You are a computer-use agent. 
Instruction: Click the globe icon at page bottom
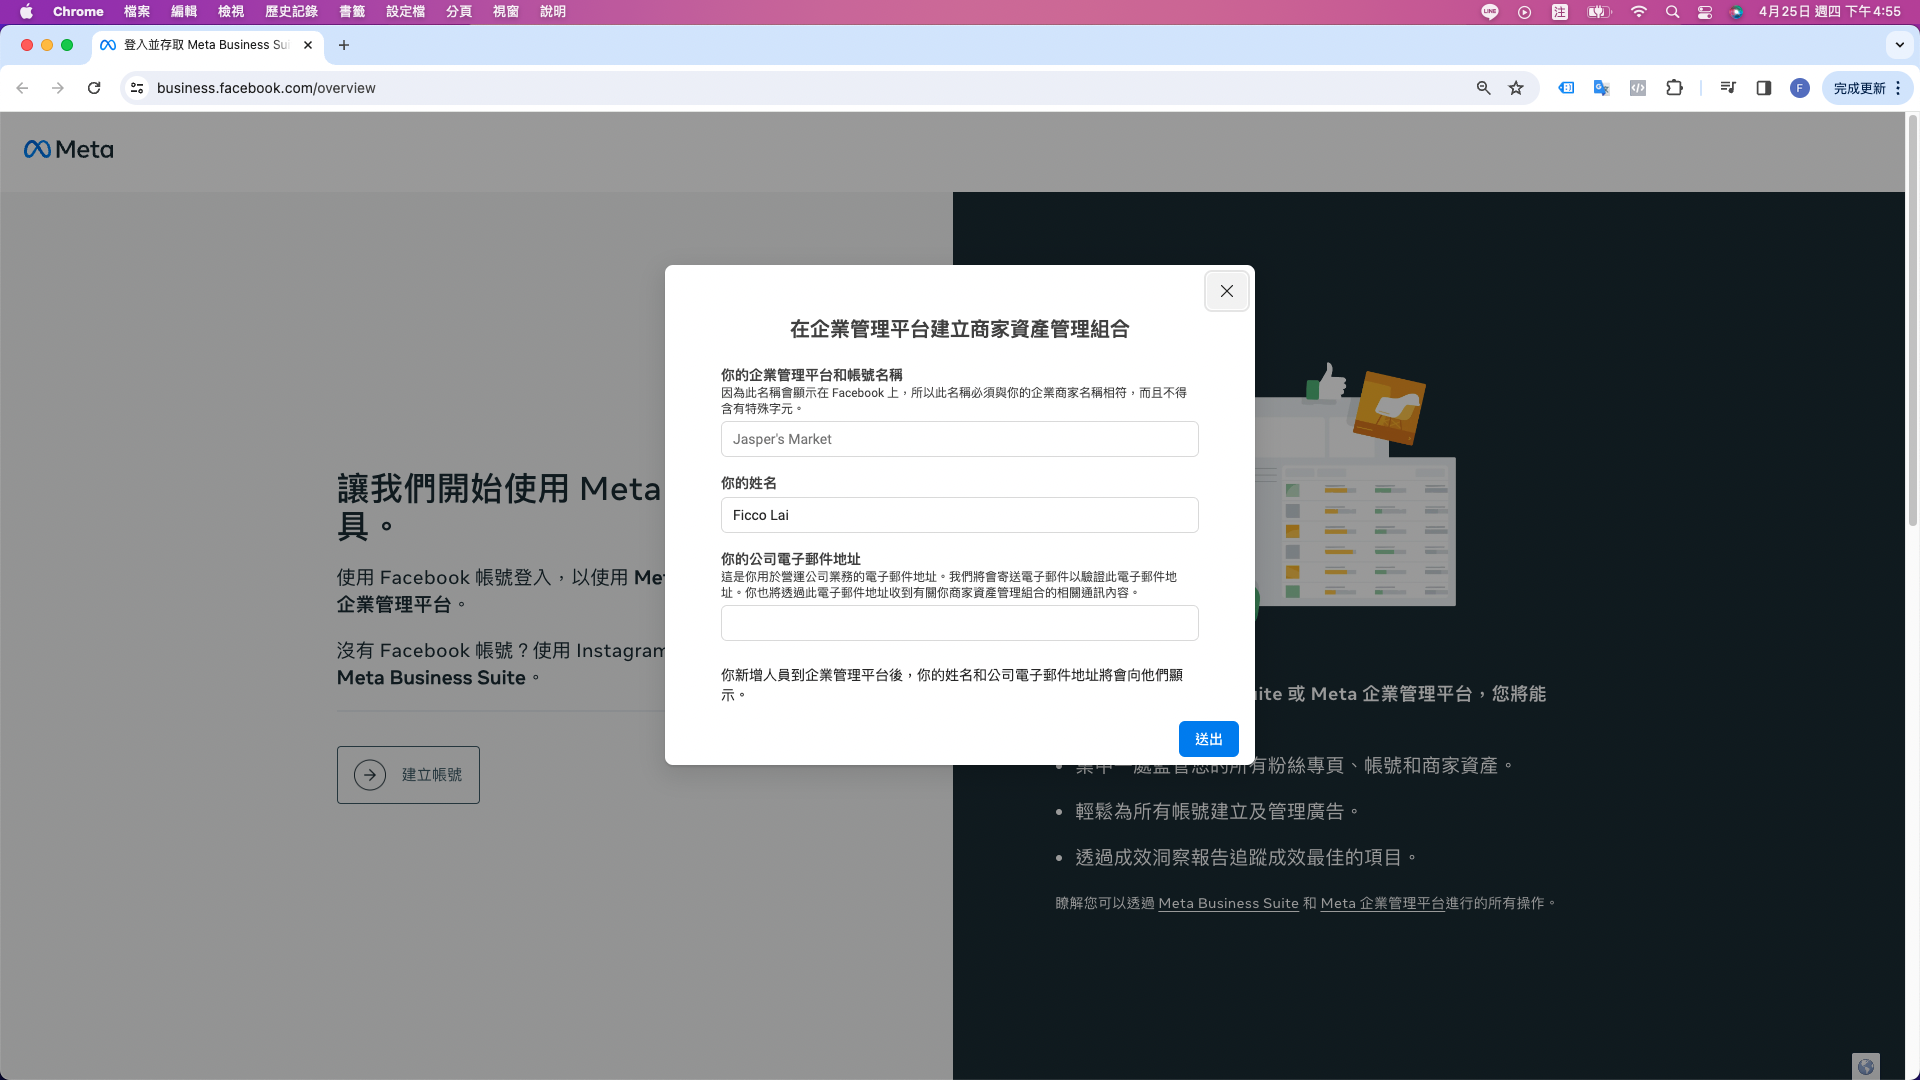click(x=1865, y=1066)
